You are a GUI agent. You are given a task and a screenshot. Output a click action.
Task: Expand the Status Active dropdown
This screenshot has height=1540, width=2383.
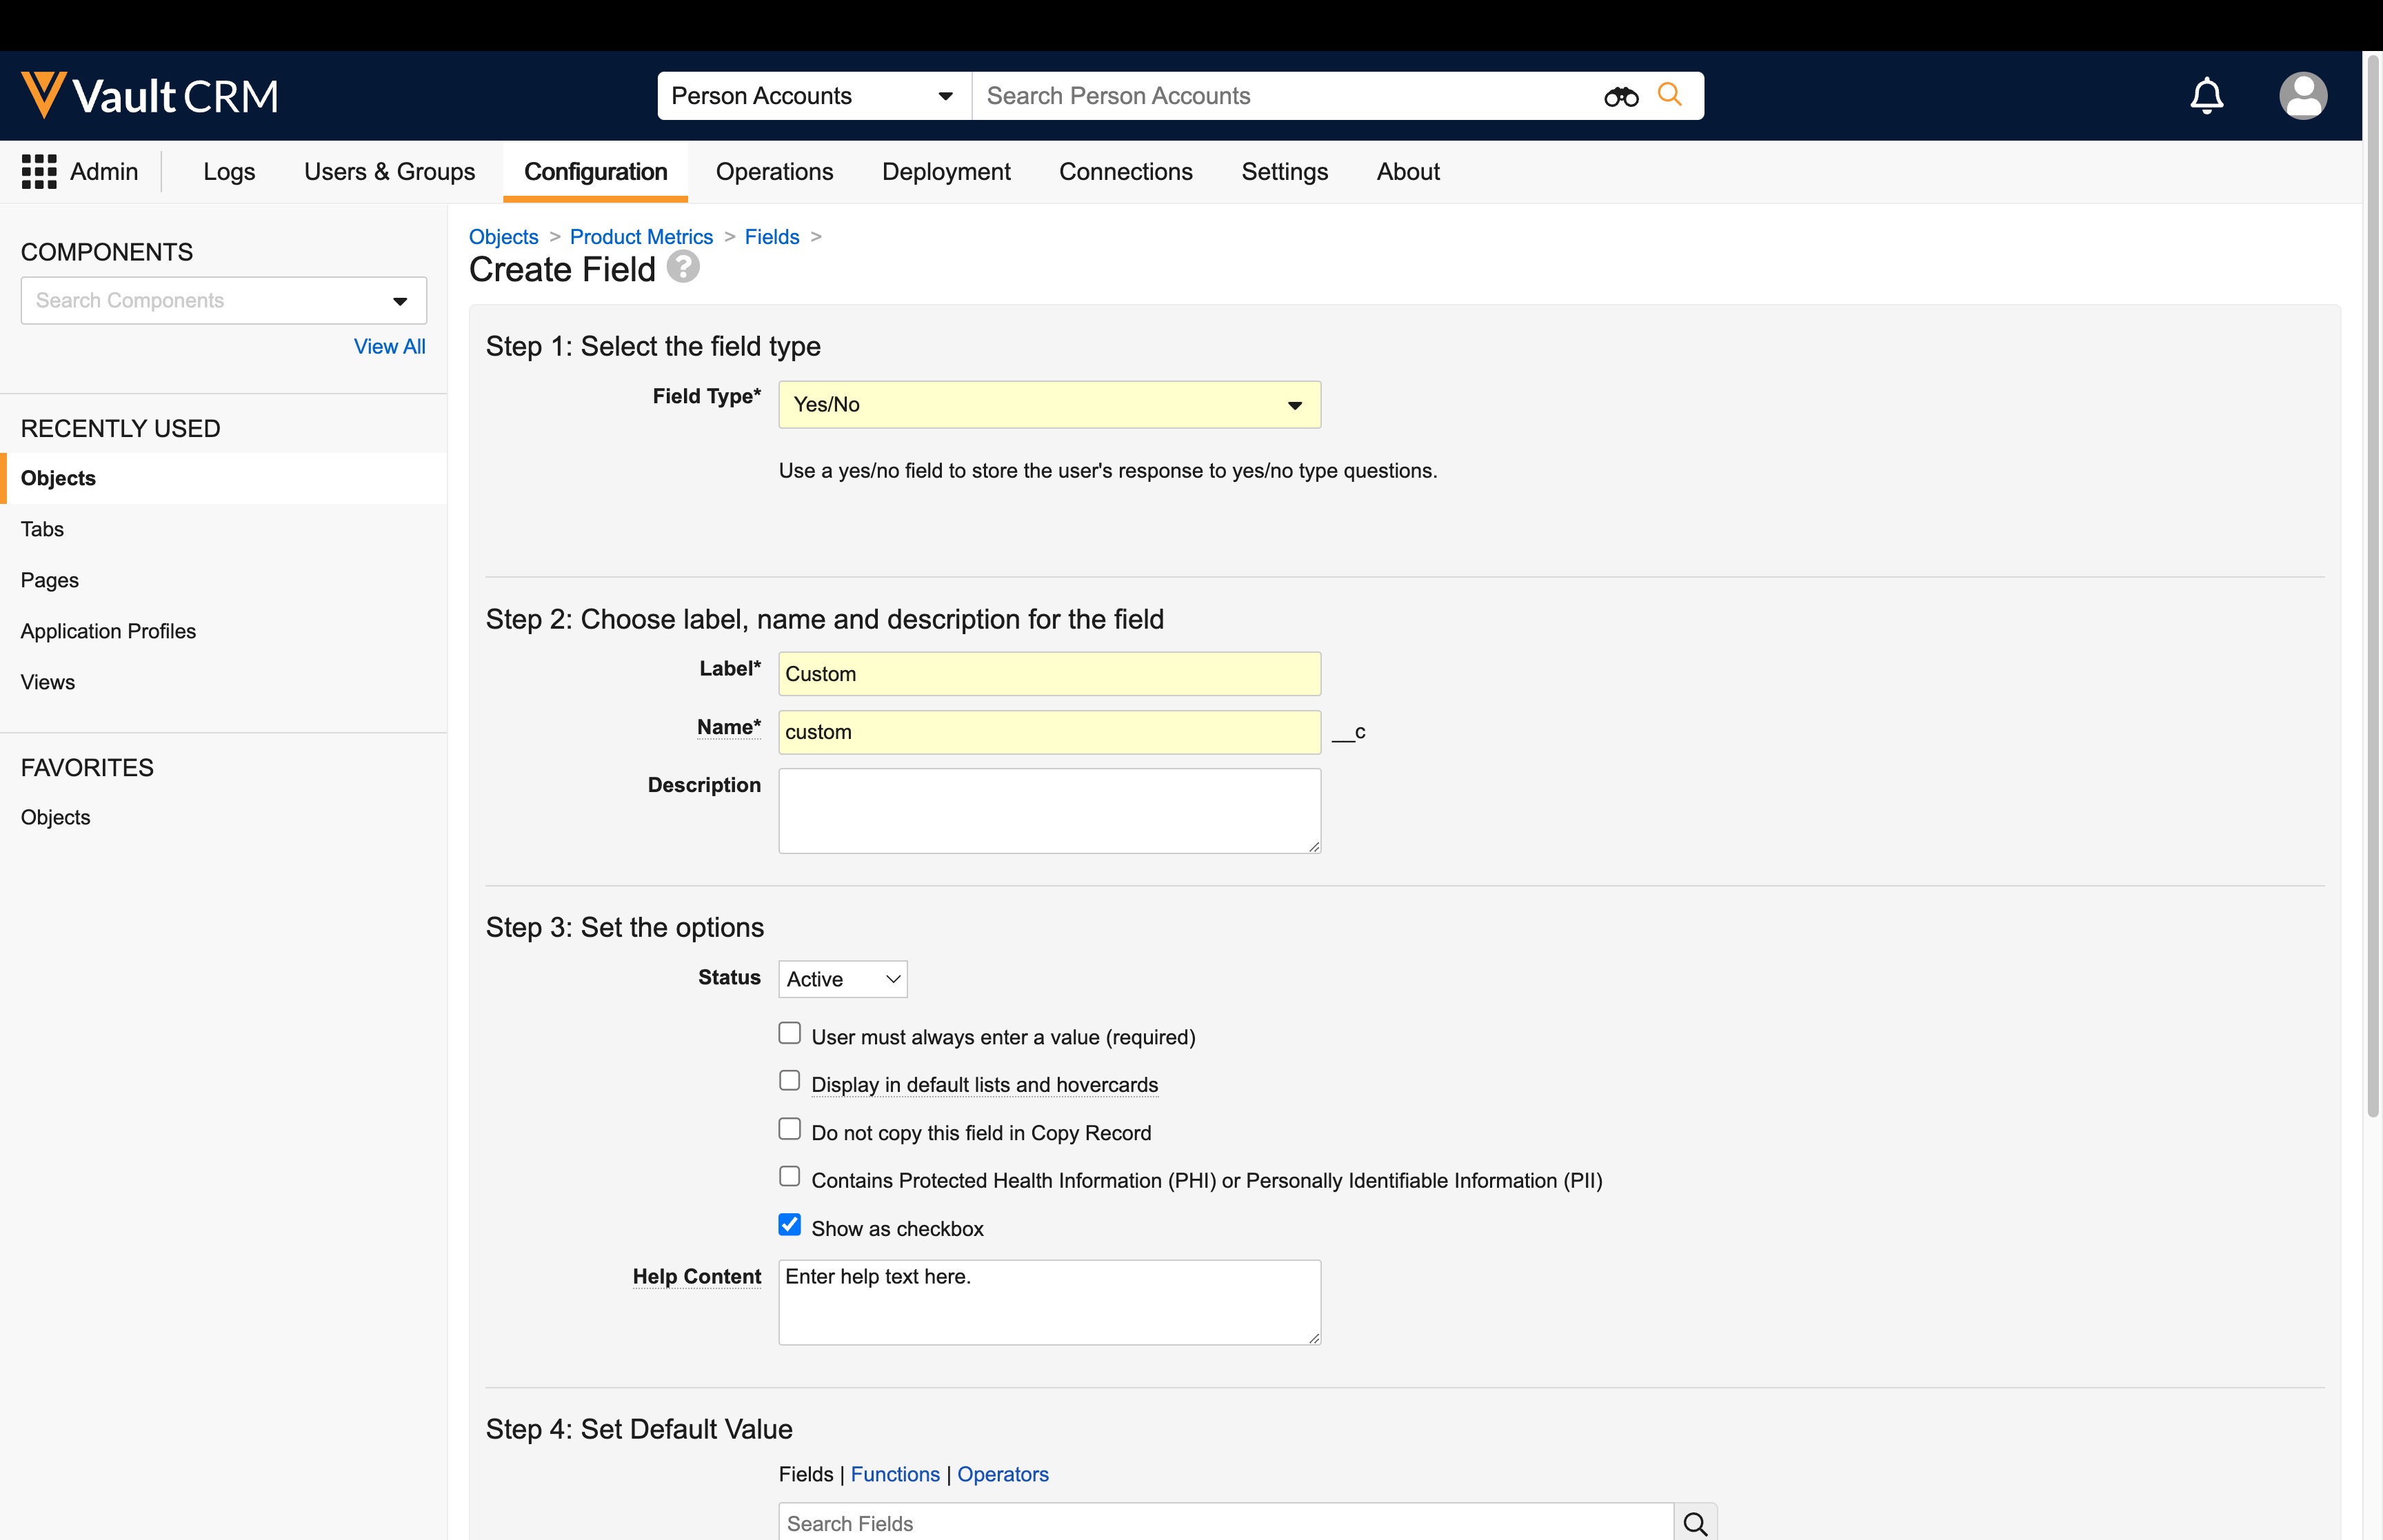[842, 979]
